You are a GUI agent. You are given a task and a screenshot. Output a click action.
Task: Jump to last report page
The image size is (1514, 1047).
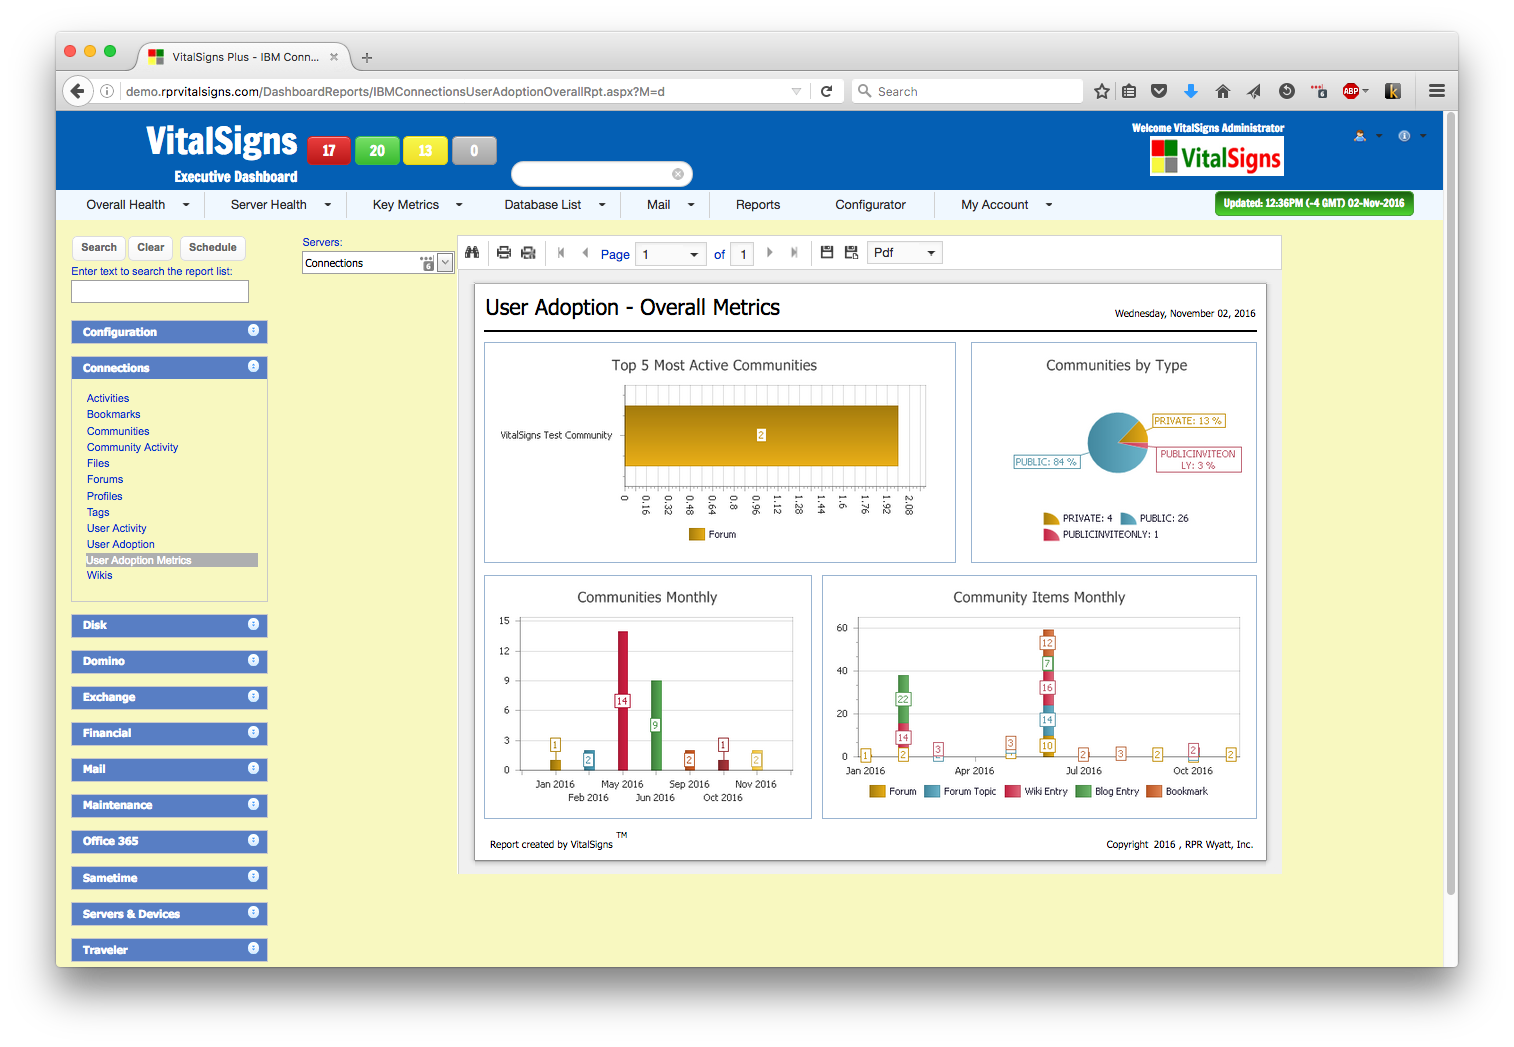pyautogui.click(x=794, y=253)
